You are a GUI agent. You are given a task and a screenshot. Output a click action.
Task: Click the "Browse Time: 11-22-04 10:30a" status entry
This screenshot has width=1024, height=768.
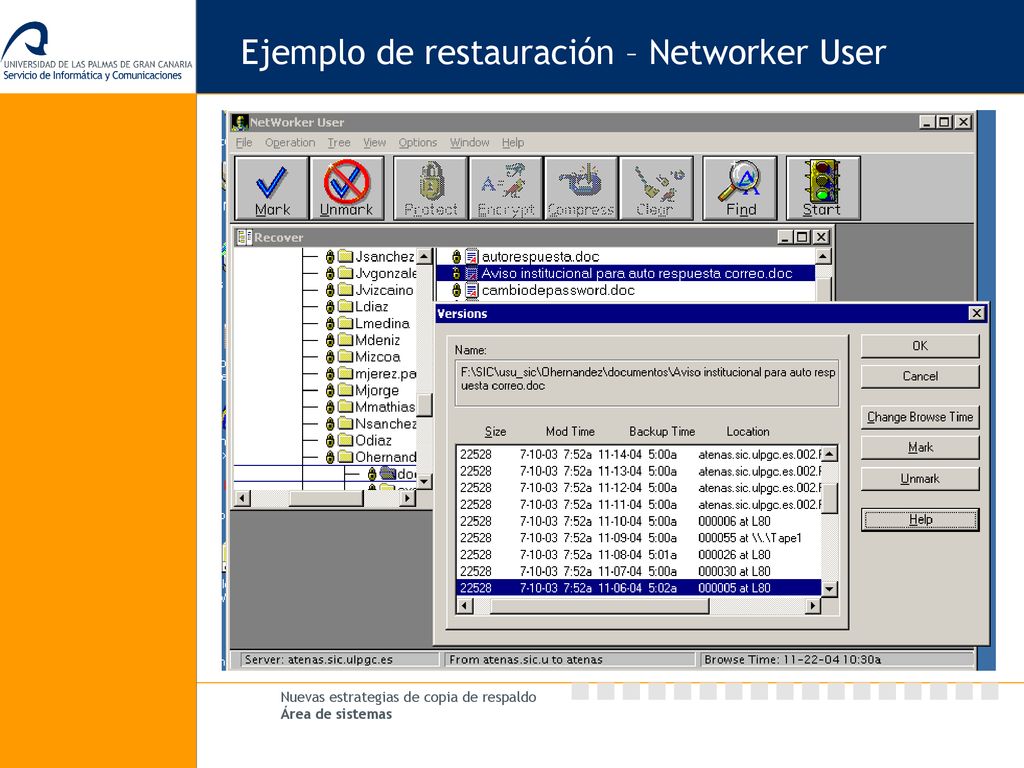tap(836, 660)
